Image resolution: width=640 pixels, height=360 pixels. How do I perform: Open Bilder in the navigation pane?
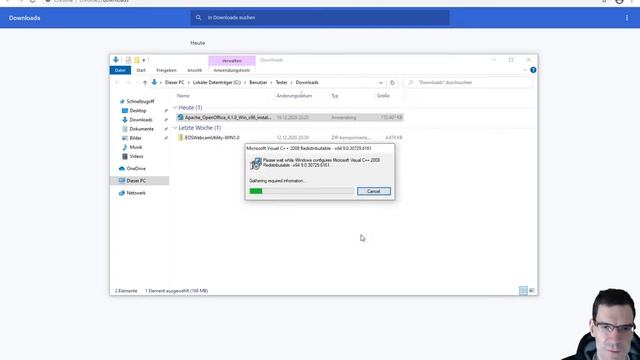point(135,138)
